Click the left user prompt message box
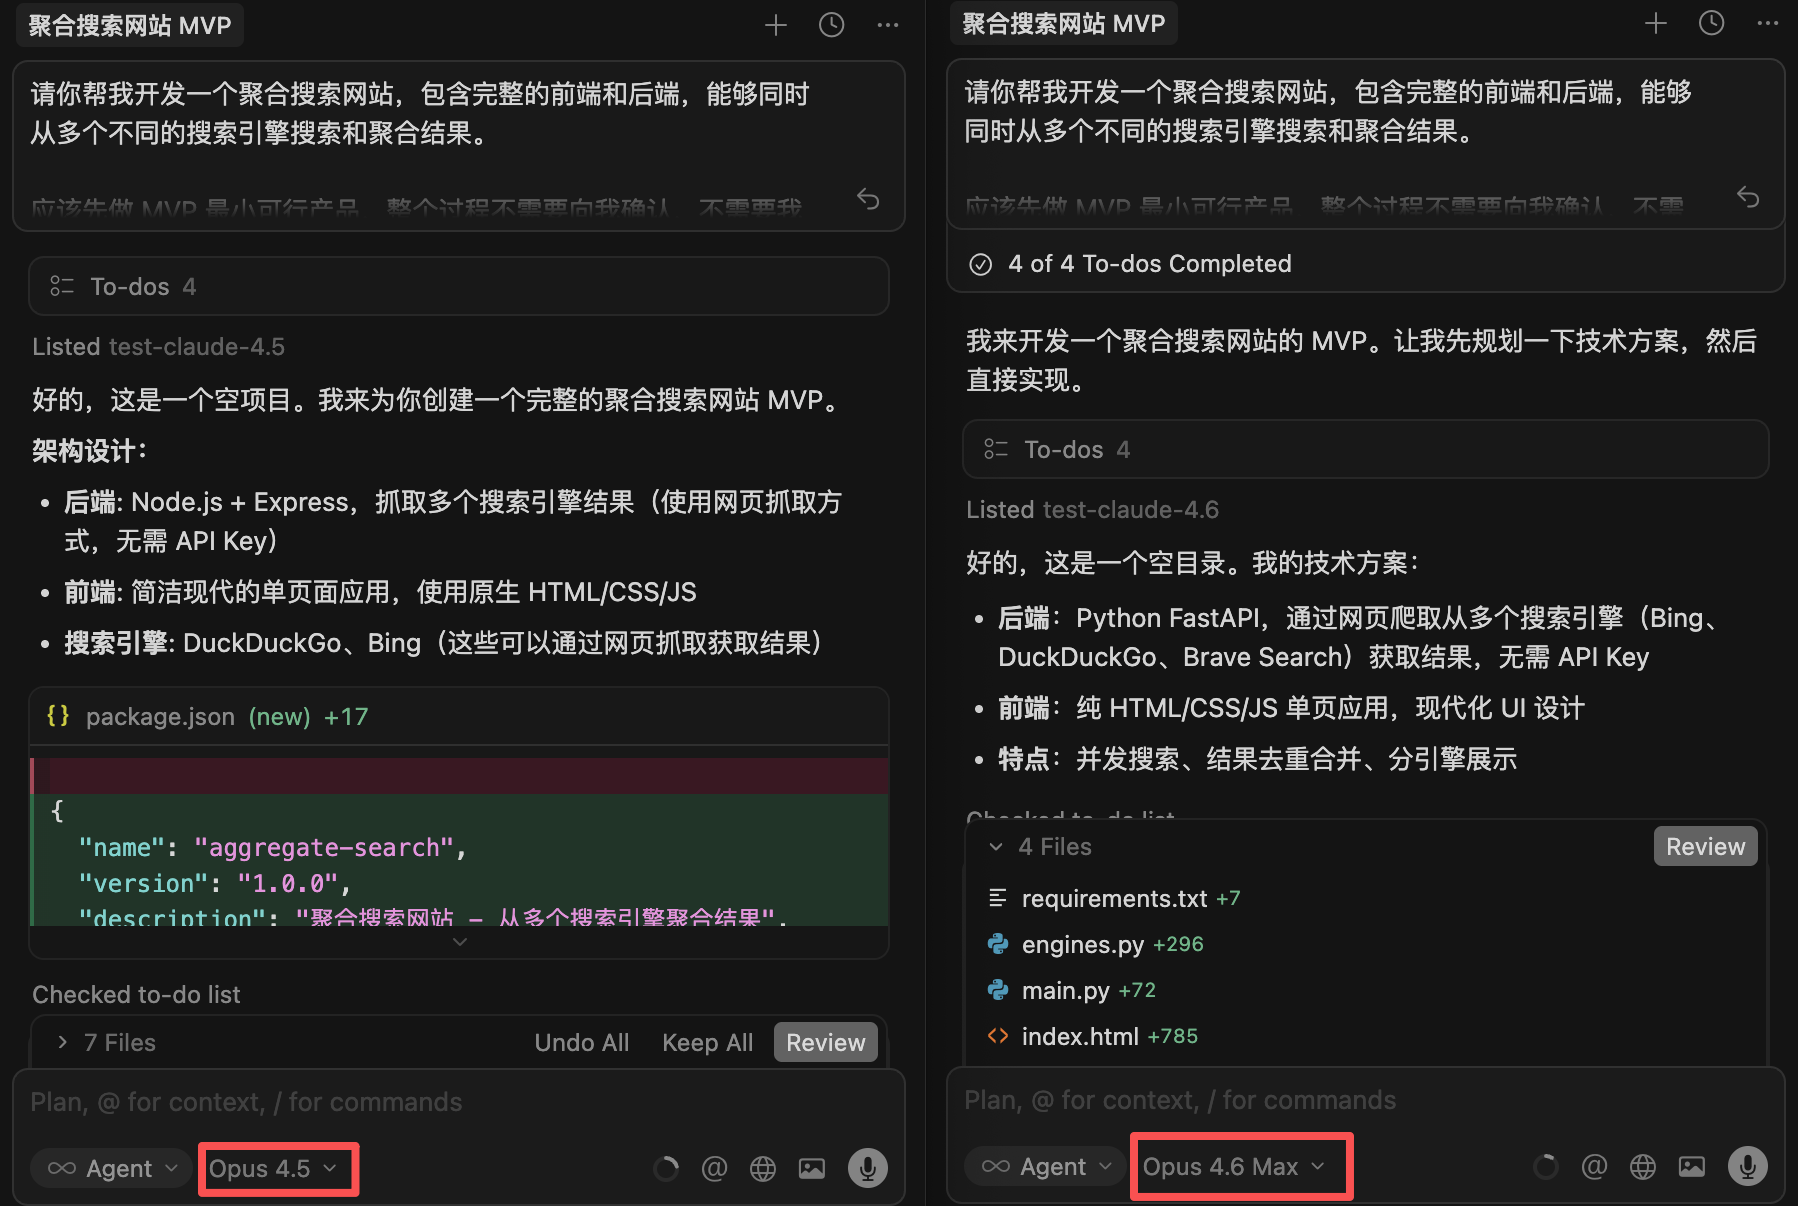Image resolution: width=1798 pixels, height=1206 pixels. (459, 146)
